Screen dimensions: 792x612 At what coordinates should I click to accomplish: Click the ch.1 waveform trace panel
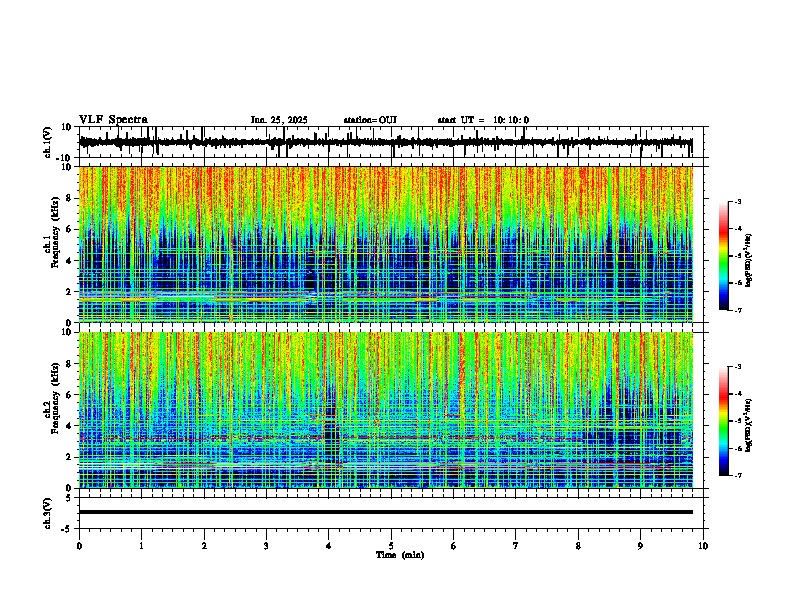(x=393, y=142)
